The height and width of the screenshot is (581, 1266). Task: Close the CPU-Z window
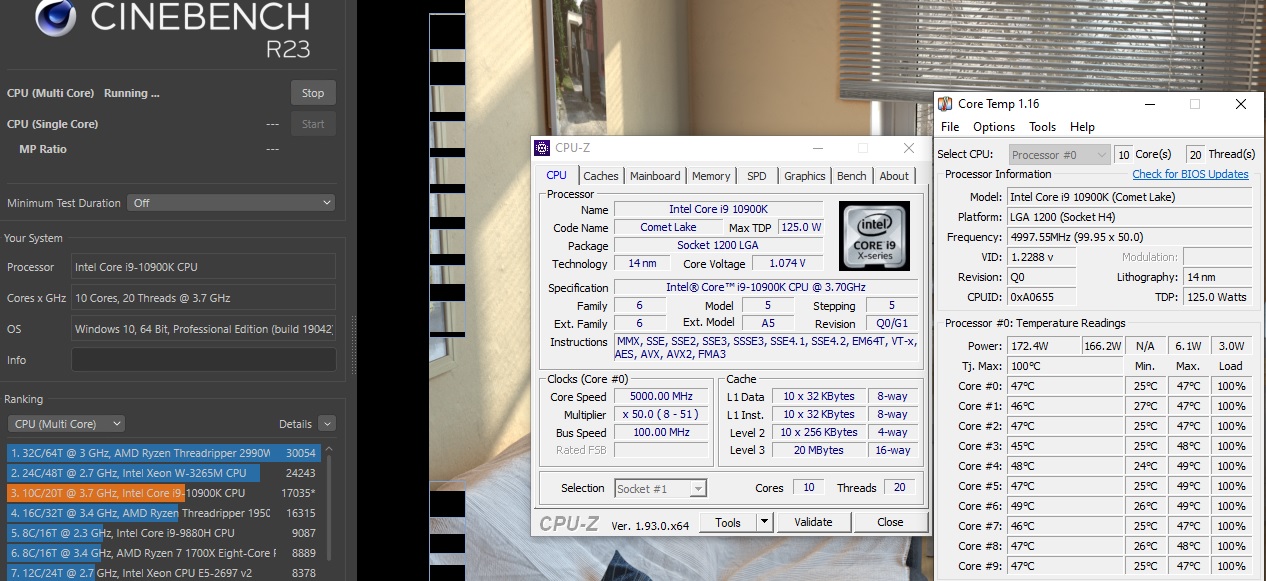[x=908, y=148]
